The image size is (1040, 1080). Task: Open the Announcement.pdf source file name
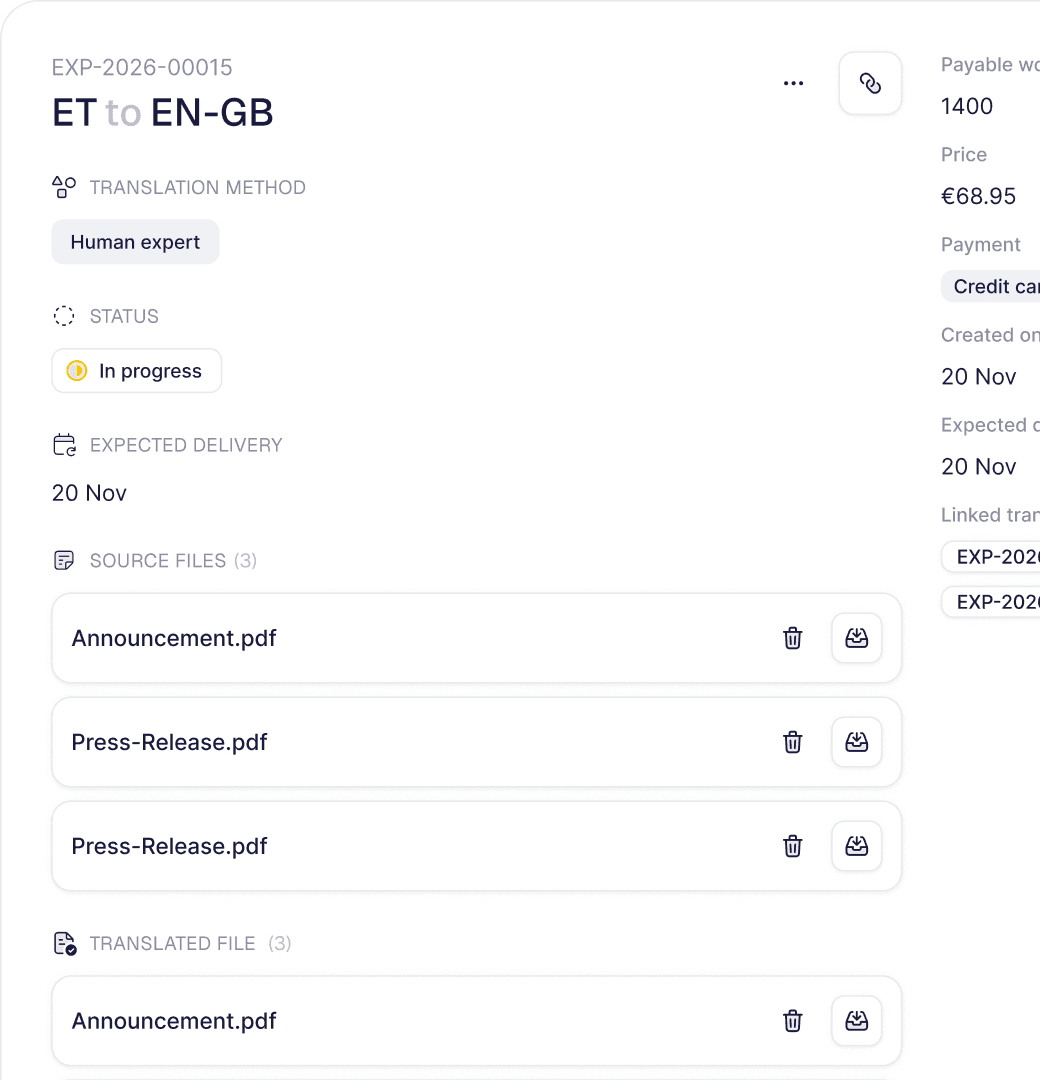pos(174,638)
